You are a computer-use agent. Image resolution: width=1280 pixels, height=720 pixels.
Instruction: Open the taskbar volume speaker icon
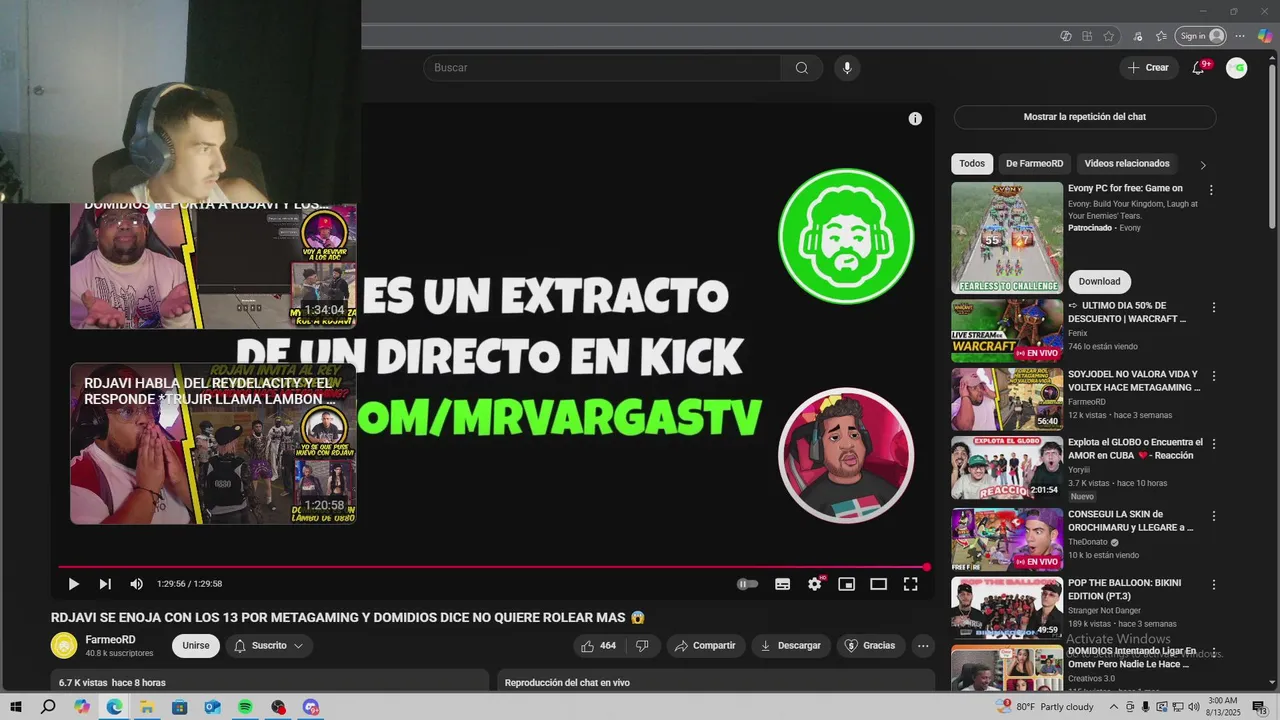click(x=1193, y=707)
